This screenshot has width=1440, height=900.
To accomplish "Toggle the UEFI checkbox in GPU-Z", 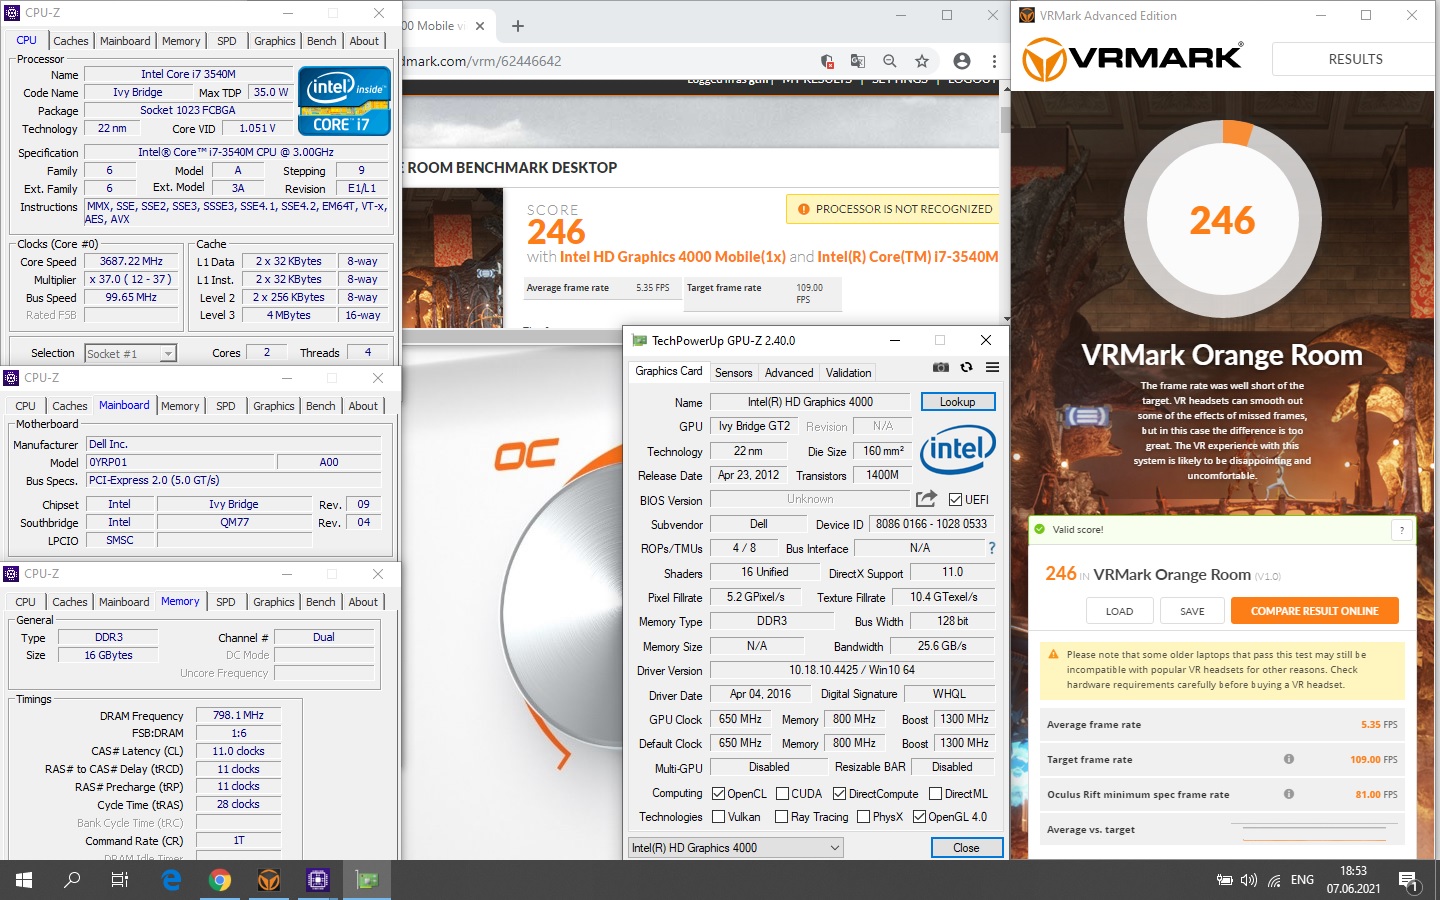I will coord(955,499).
